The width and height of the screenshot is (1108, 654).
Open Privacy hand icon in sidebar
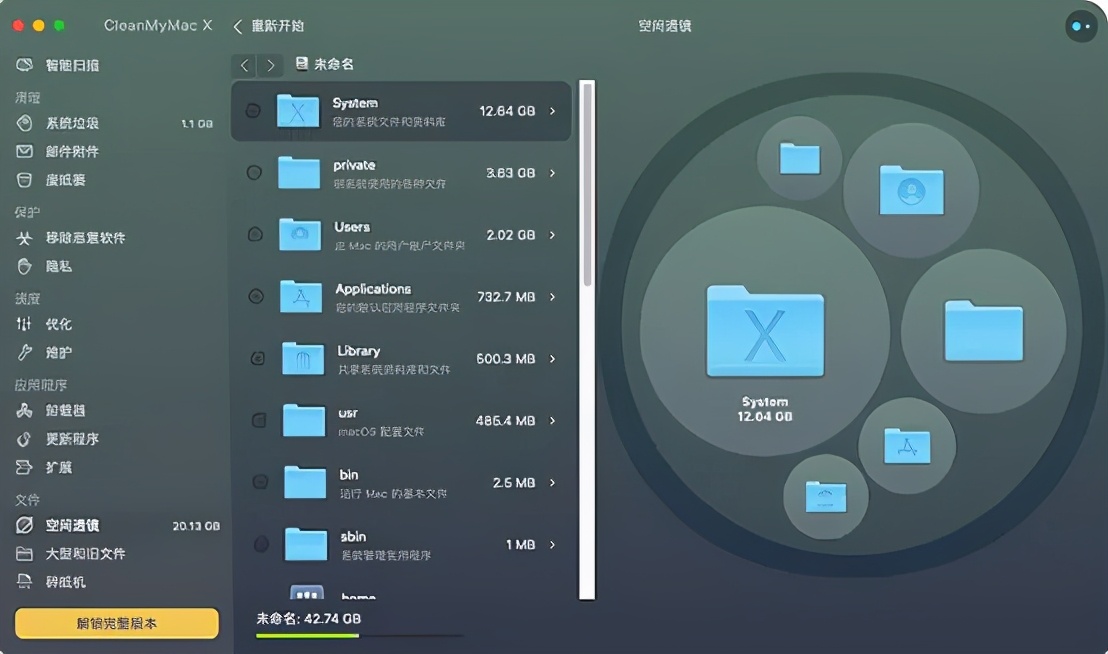[25, 266]
